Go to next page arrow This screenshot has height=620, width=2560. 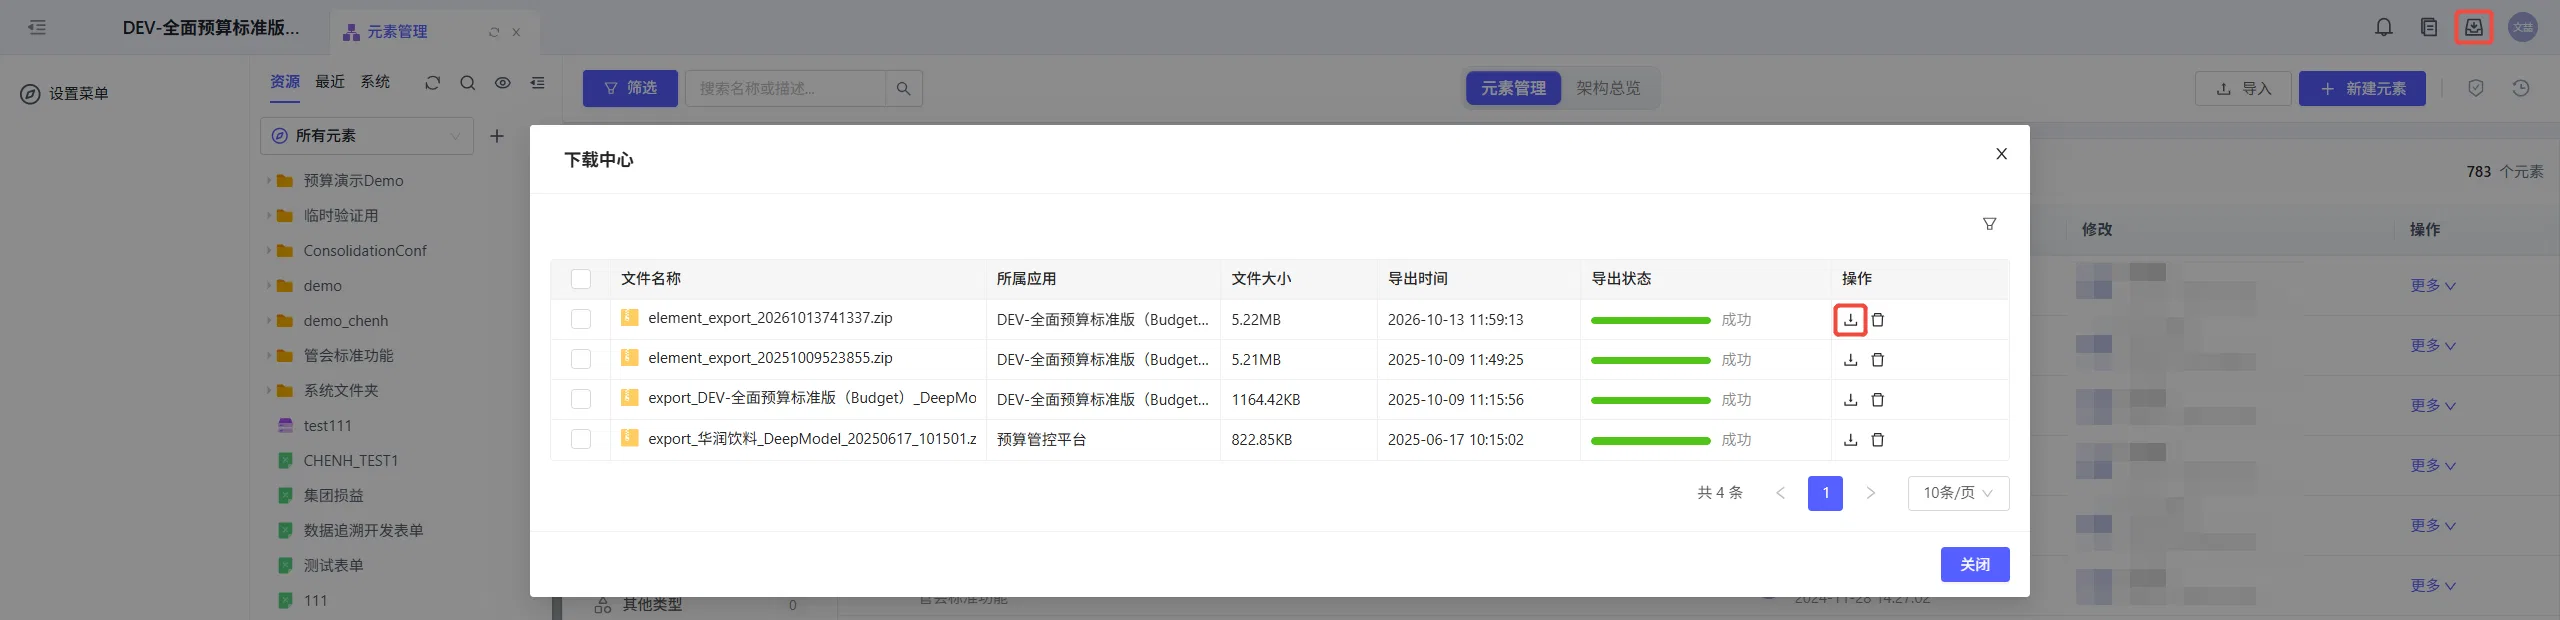pos(1870,493)
